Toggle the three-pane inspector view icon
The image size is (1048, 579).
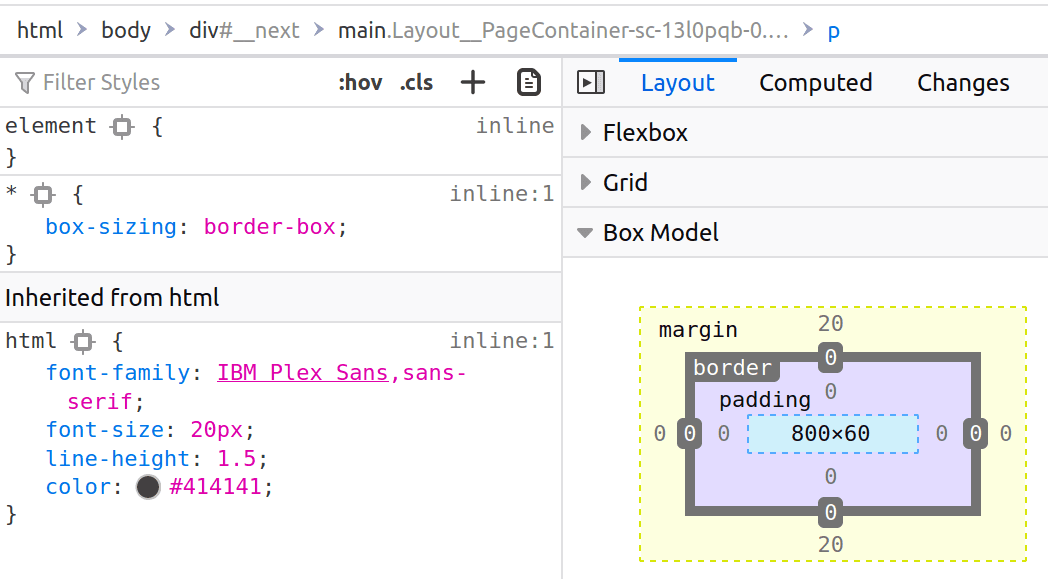[x=590, y=83]
